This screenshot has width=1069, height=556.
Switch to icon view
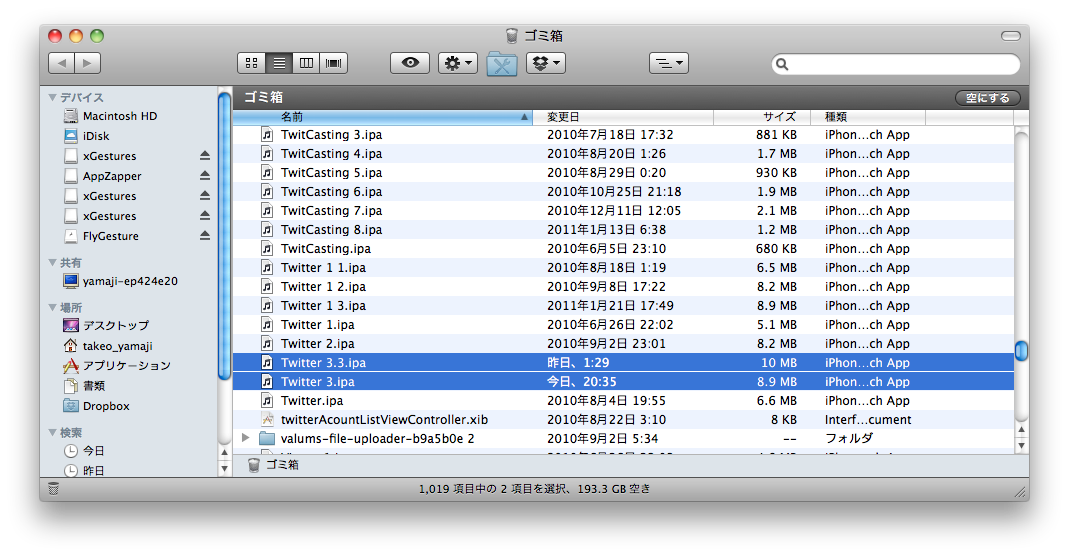point(252,63)
